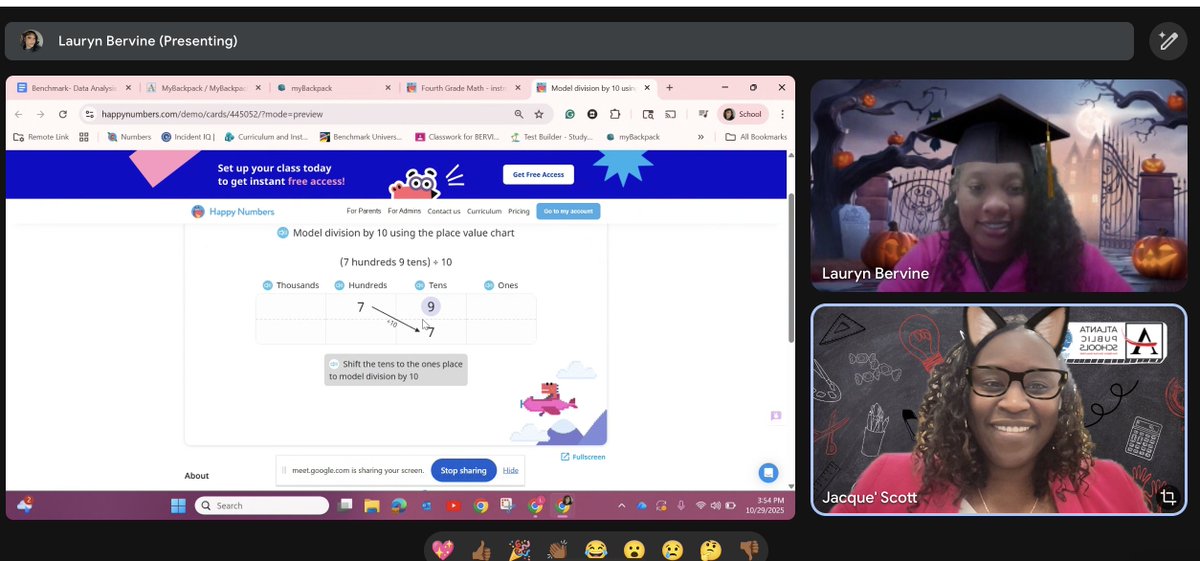
Task: Click Go to my account button
Action: pos(568,211)
